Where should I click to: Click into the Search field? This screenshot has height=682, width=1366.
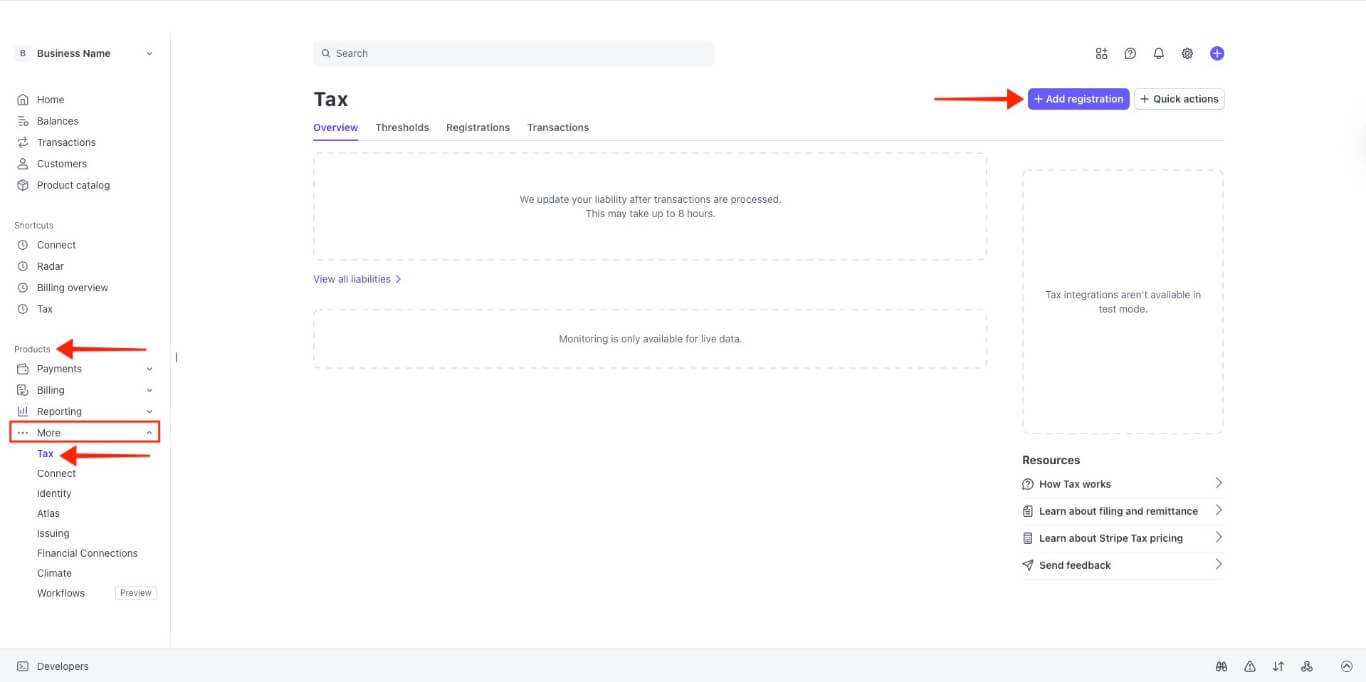514,54
